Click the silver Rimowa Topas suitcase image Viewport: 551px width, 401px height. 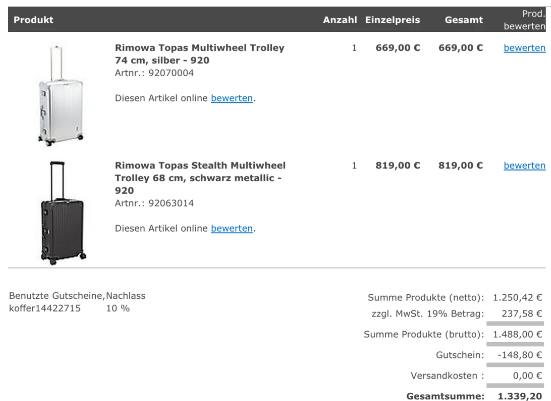pos(61,95)
